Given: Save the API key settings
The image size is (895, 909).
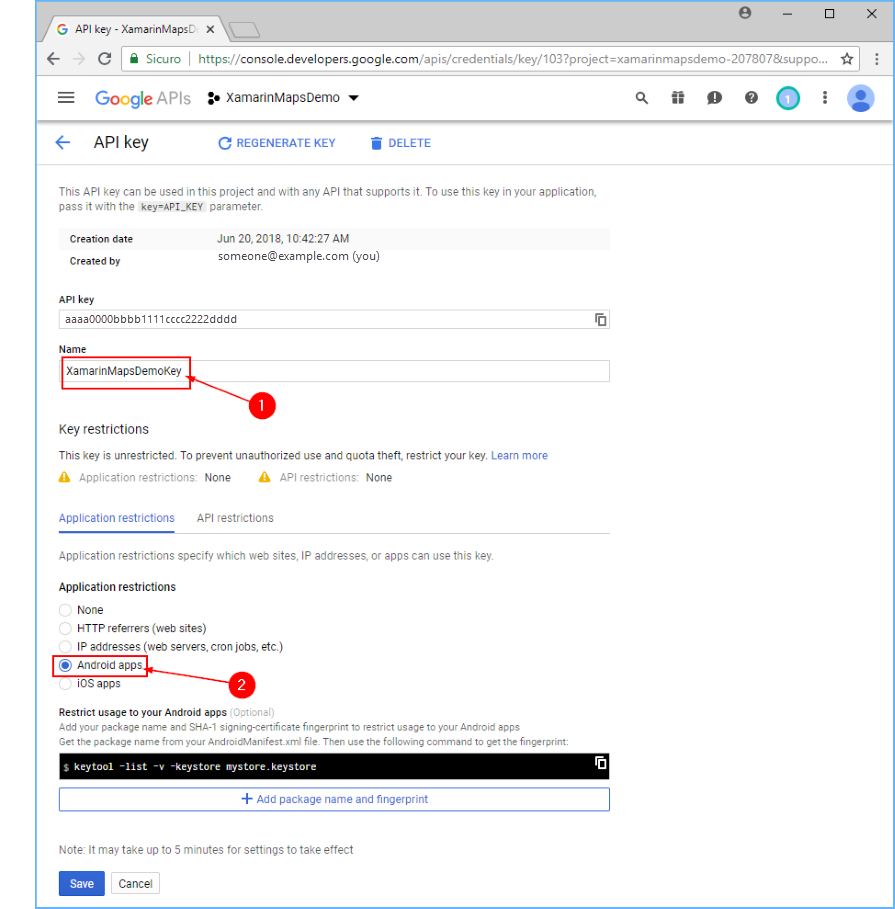Looking at the screenshot, I should click(x=80, y=883).
